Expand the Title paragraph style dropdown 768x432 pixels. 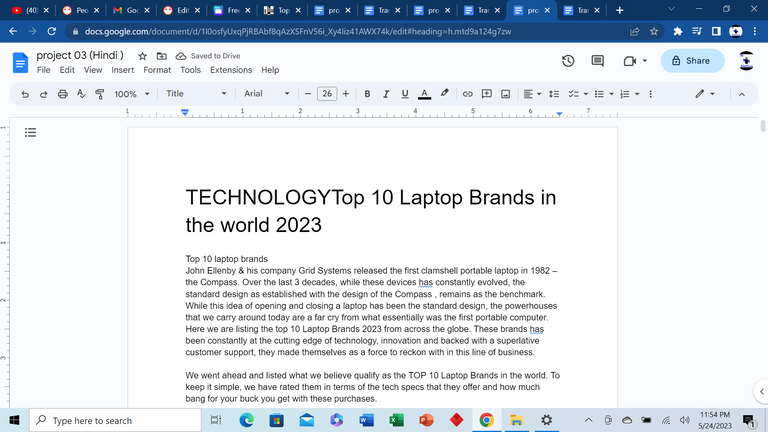(x=195, y=94)
